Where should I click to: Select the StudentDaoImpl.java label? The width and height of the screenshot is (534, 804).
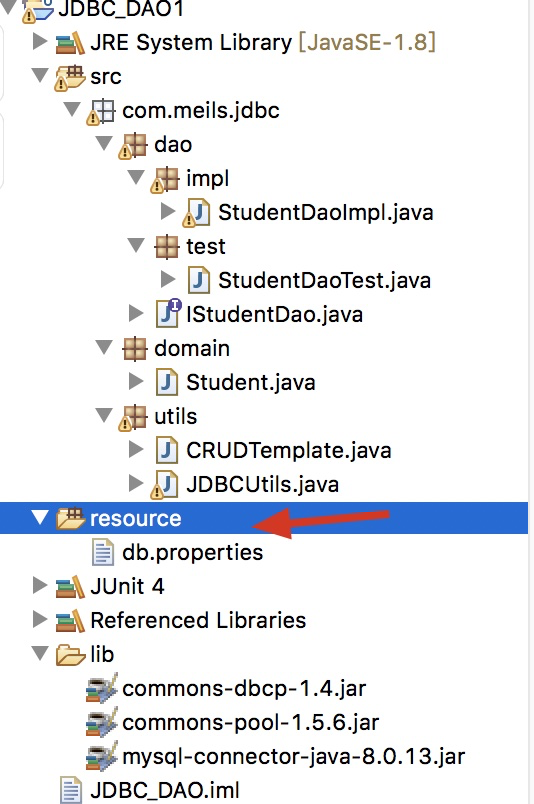[326, 213]
